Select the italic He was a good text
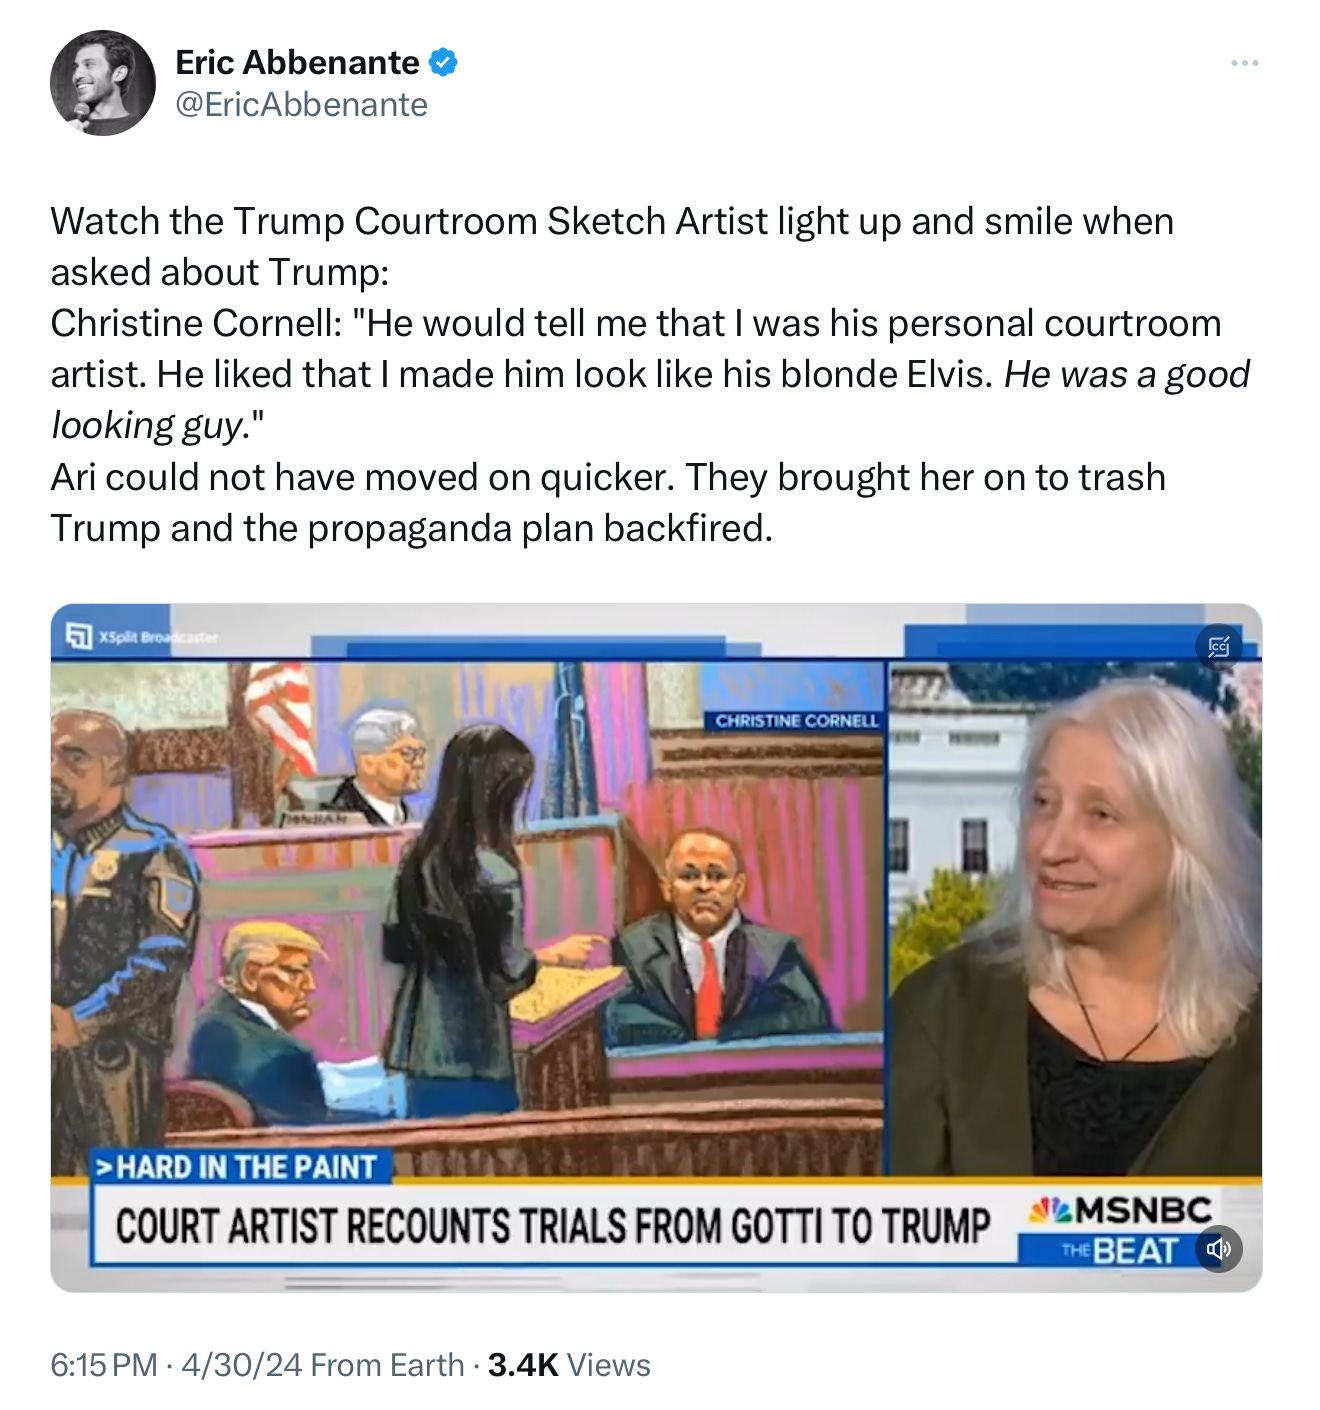This screenshot has width=1320, height=1410. coord(1127,374)
